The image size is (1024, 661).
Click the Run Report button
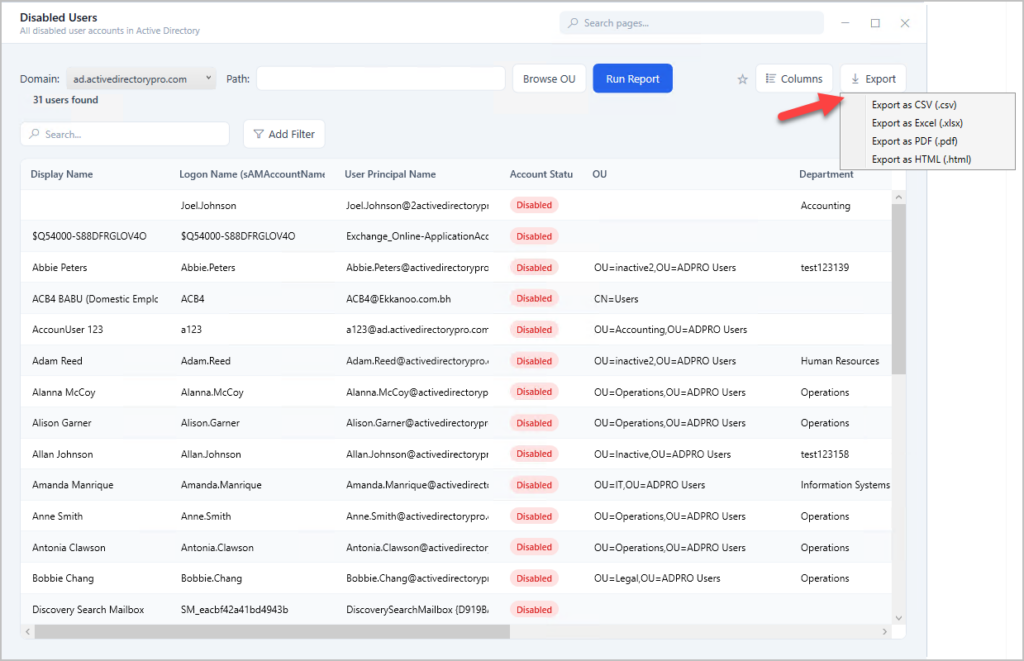633,78
